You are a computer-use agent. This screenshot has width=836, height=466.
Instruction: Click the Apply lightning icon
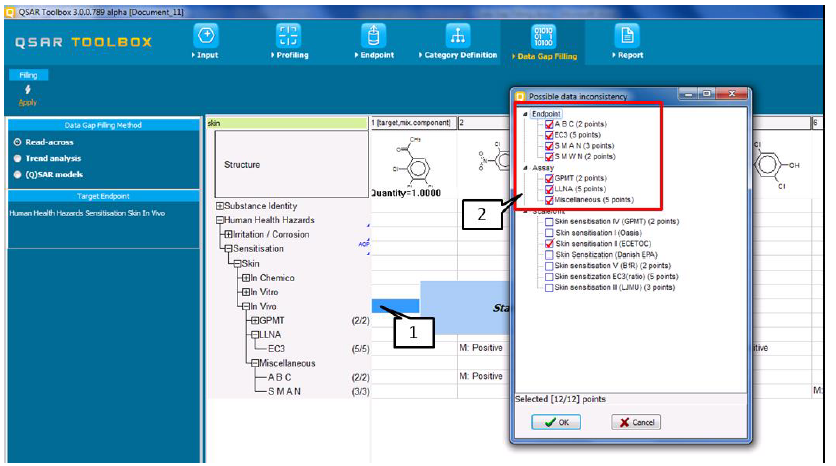pos(28,90)
